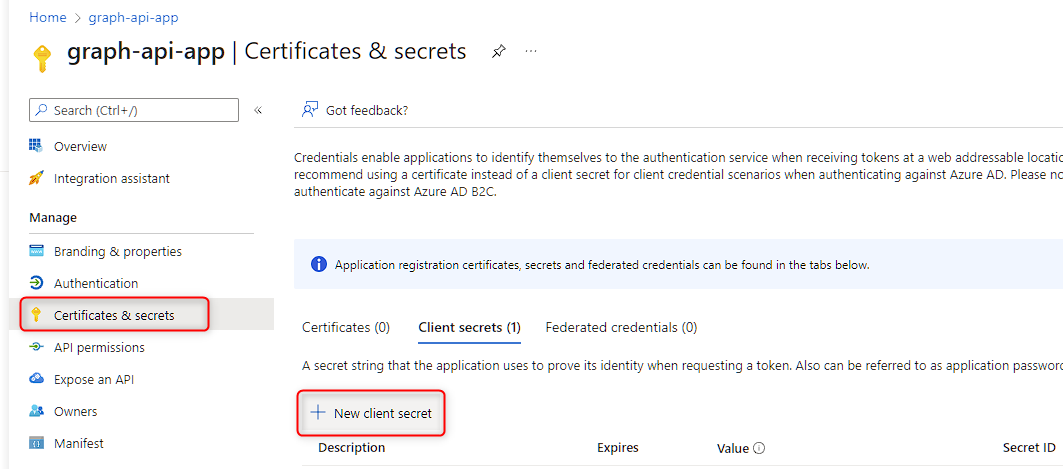1063x469 pixels.
Task: Click the API permissions icon
Action: point(36,347)
